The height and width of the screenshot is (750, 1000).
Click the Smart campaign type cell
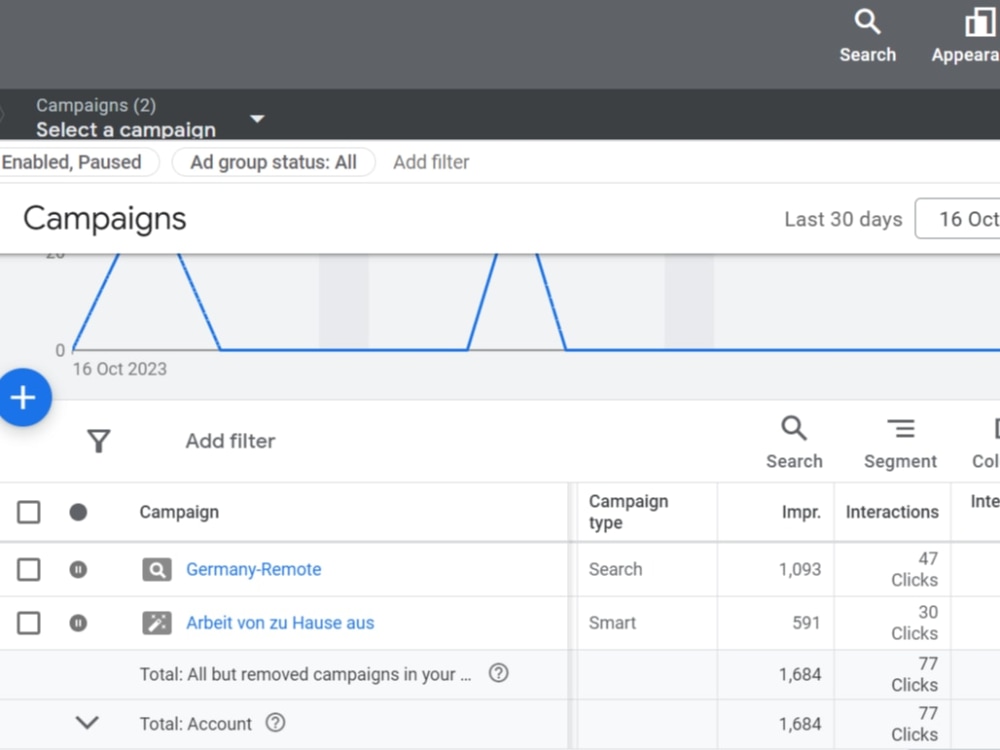(x=612, y=623)
